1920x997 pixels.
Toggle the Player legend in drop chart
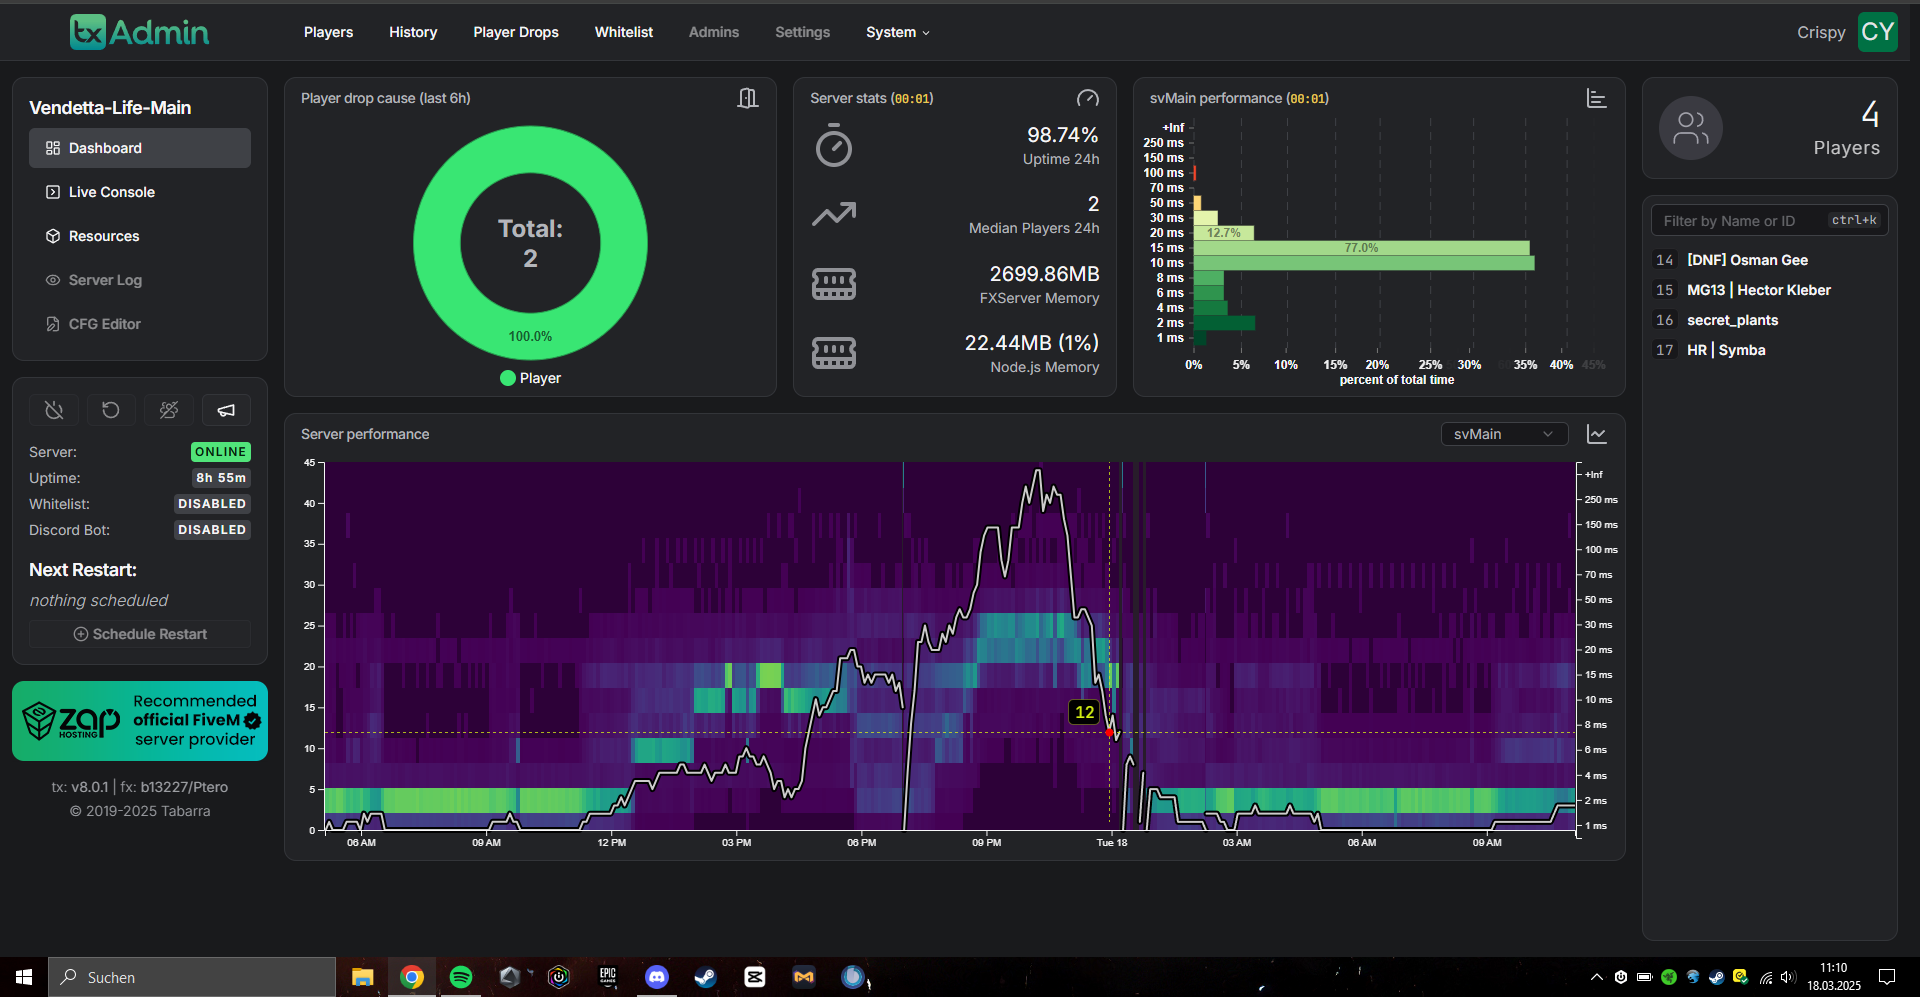point(530,378)
